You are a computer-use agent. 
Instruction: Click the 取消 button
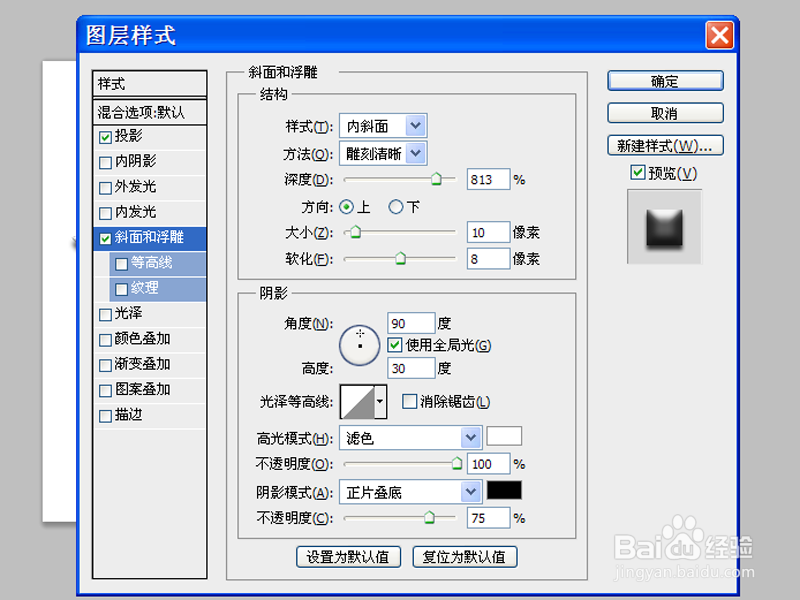(x=665, y=113)
